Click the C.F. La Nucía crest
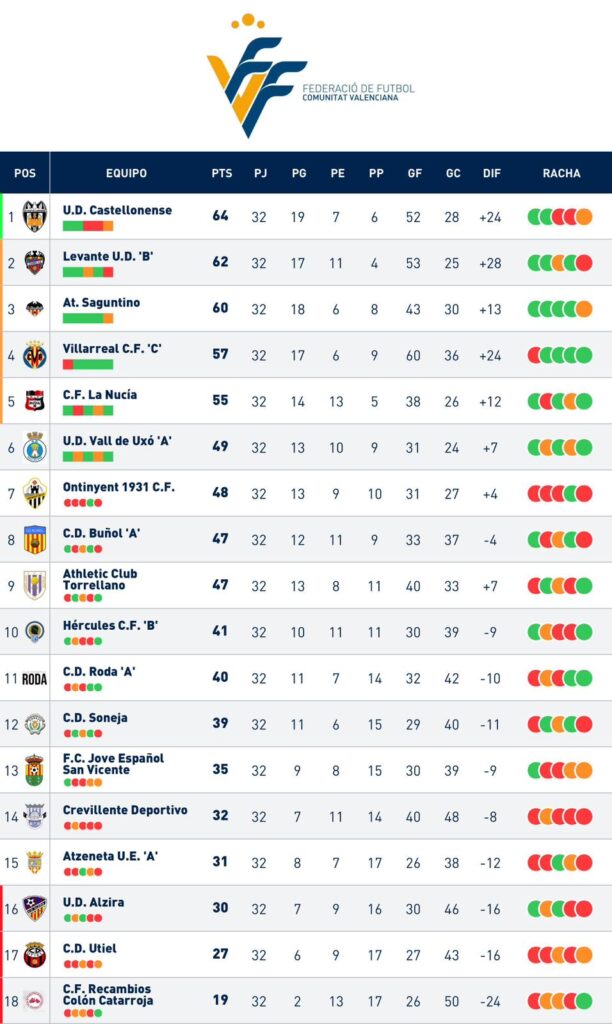This screenshot has width=612, height=1024. pyautogui.click(x=35, y=400)
